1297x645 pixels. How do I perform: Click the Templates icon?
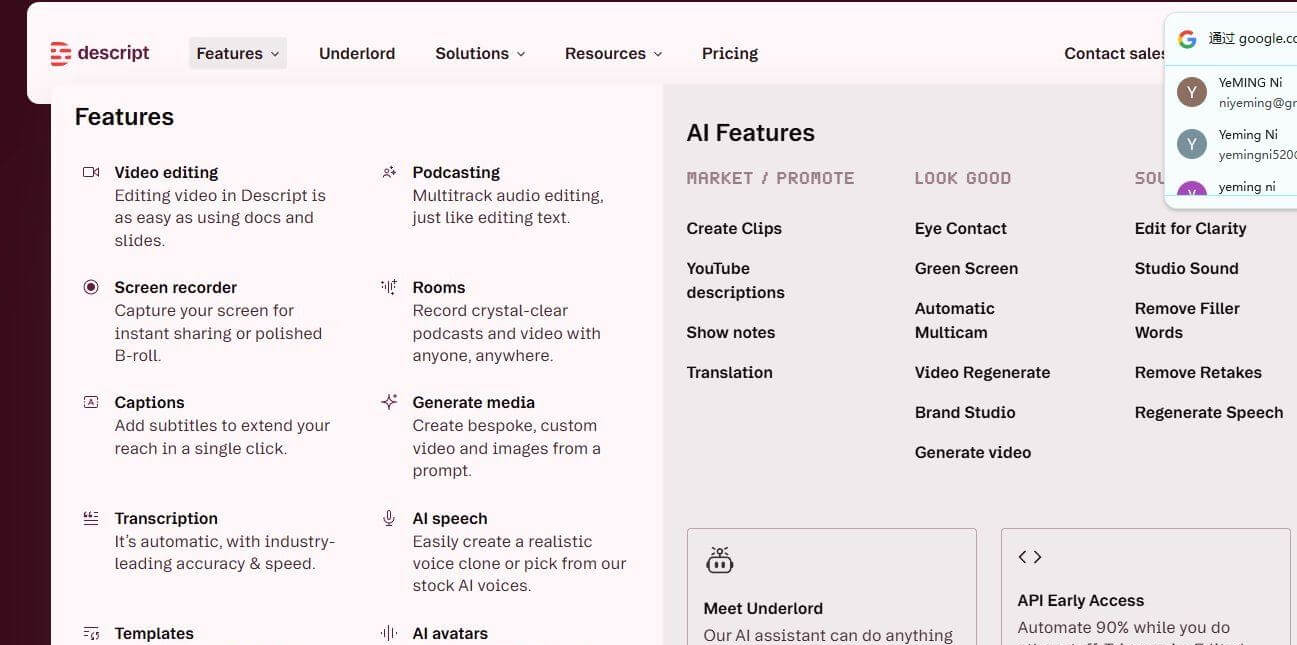click(91, 633)
